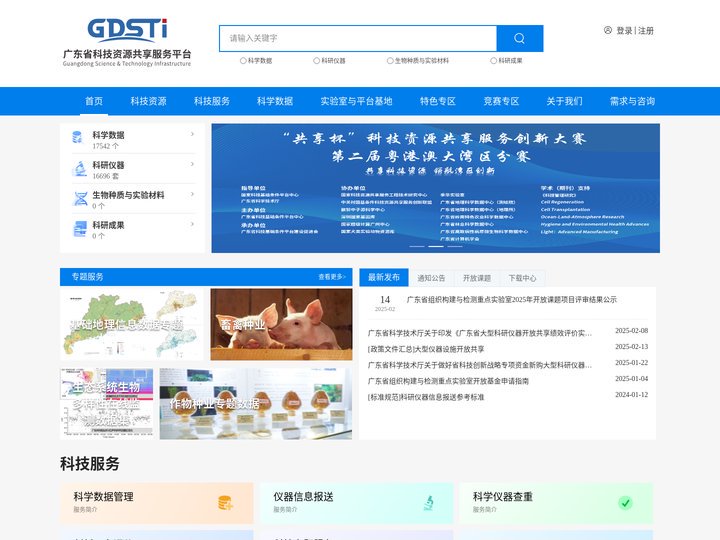
Task: Open 竞赛专区 navigation item
Action: point(501,101)
